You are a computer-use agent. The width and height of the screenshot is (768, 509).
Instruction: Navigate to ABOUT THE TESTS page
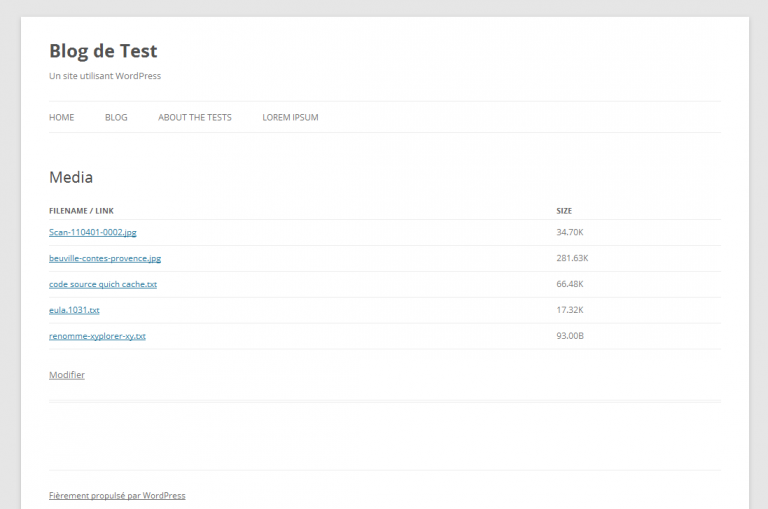coord(194,118)
